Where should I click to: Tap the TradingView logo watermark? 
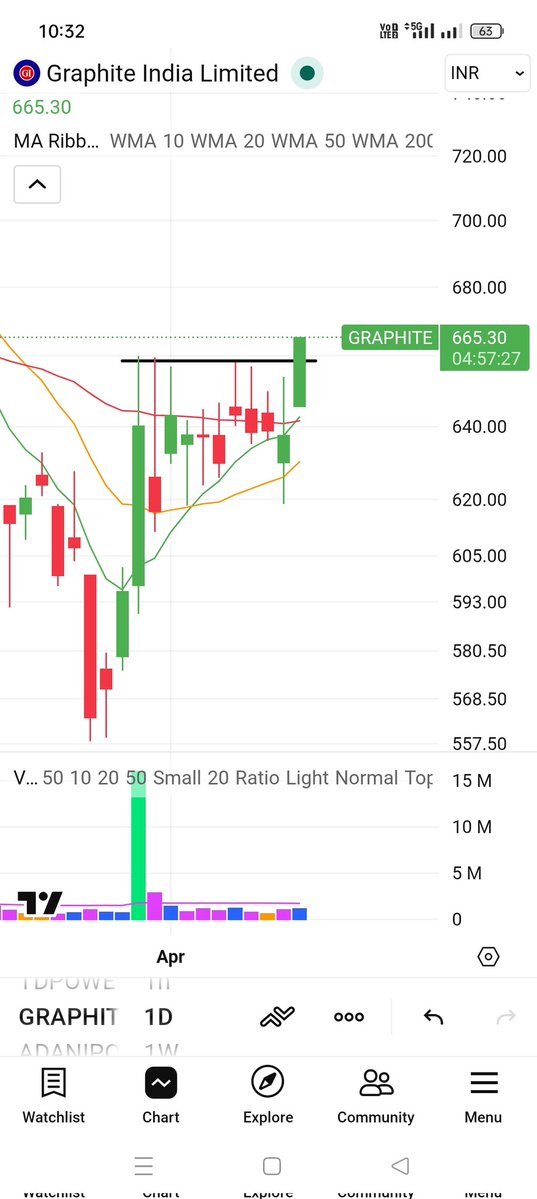39,904
